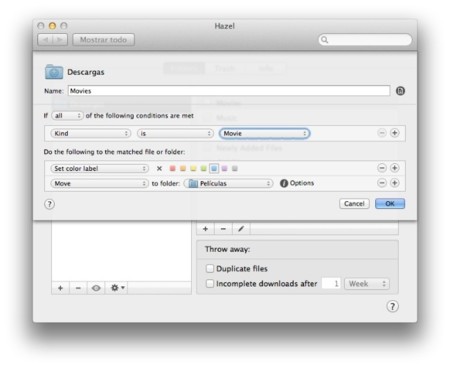Enable Incomplete downloads after checkbox

tap(210, 284)
